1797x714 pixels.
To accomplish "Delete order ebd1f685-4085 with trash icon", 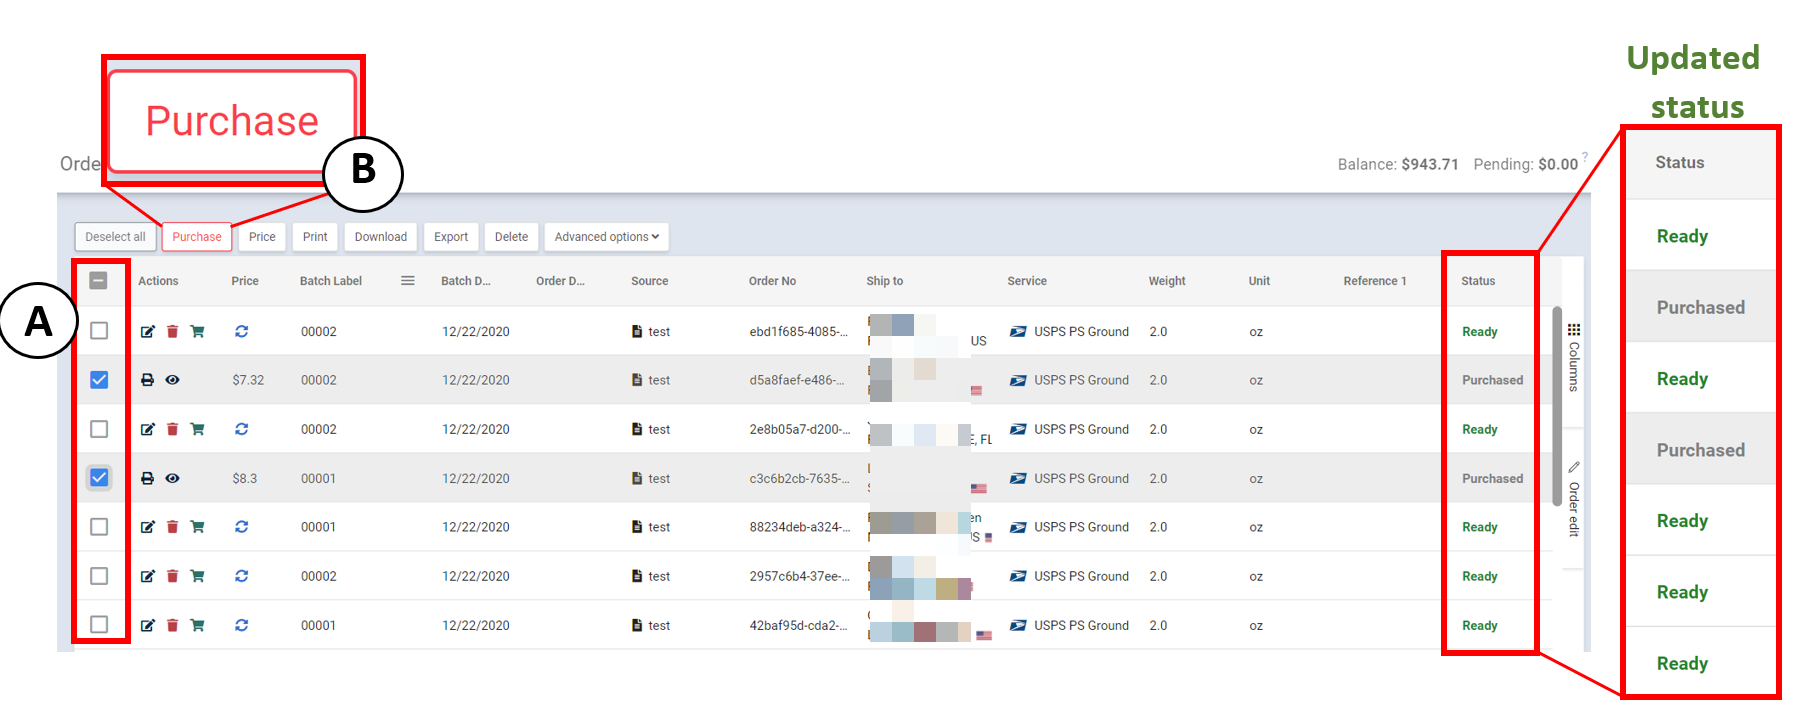I will pyautogui.click(x=172, y=332).
